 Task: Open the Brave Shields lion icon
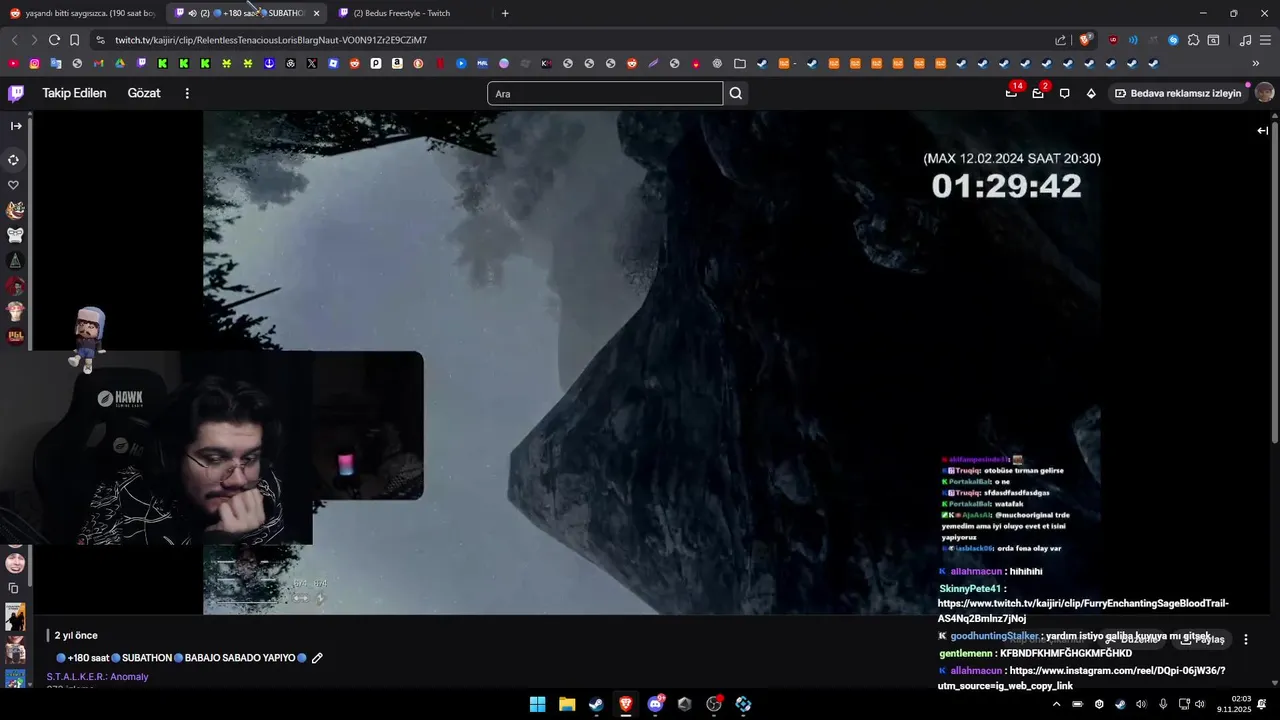(1085, 40)
